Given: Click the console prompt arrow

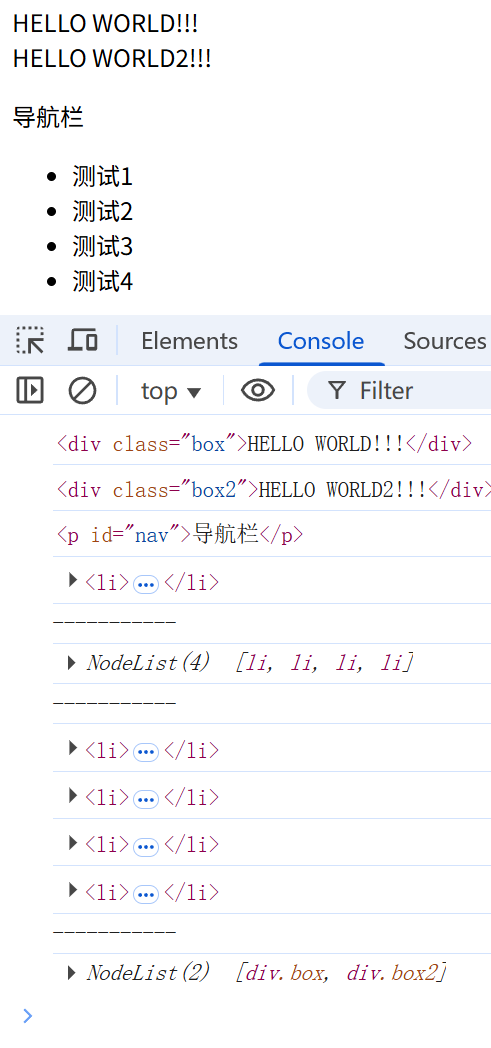Looking at the screenshot, I should [27, 1016].
